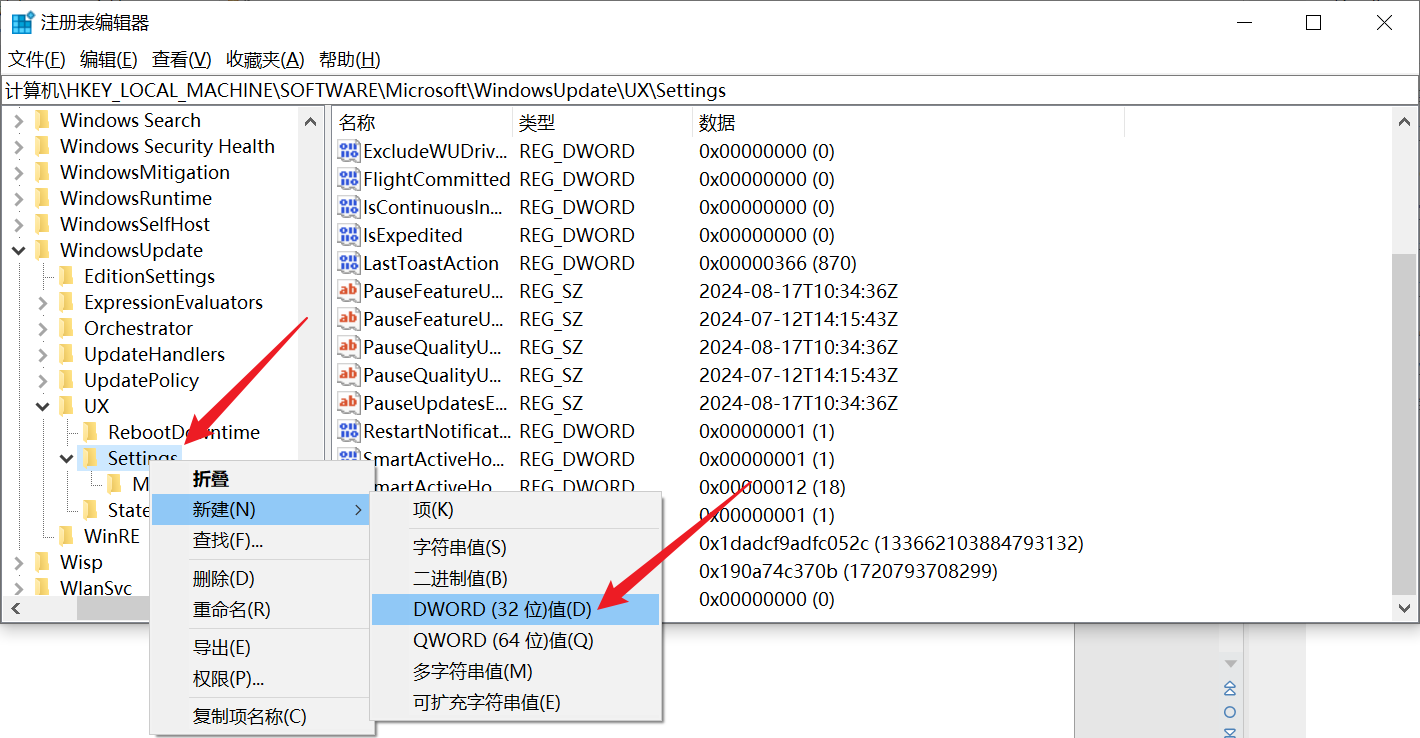Image resolution: width=1420 pixels, height=738 pixels.
Task: Click the values list vertical scrollbar thumb
Action: point(1404,422)
